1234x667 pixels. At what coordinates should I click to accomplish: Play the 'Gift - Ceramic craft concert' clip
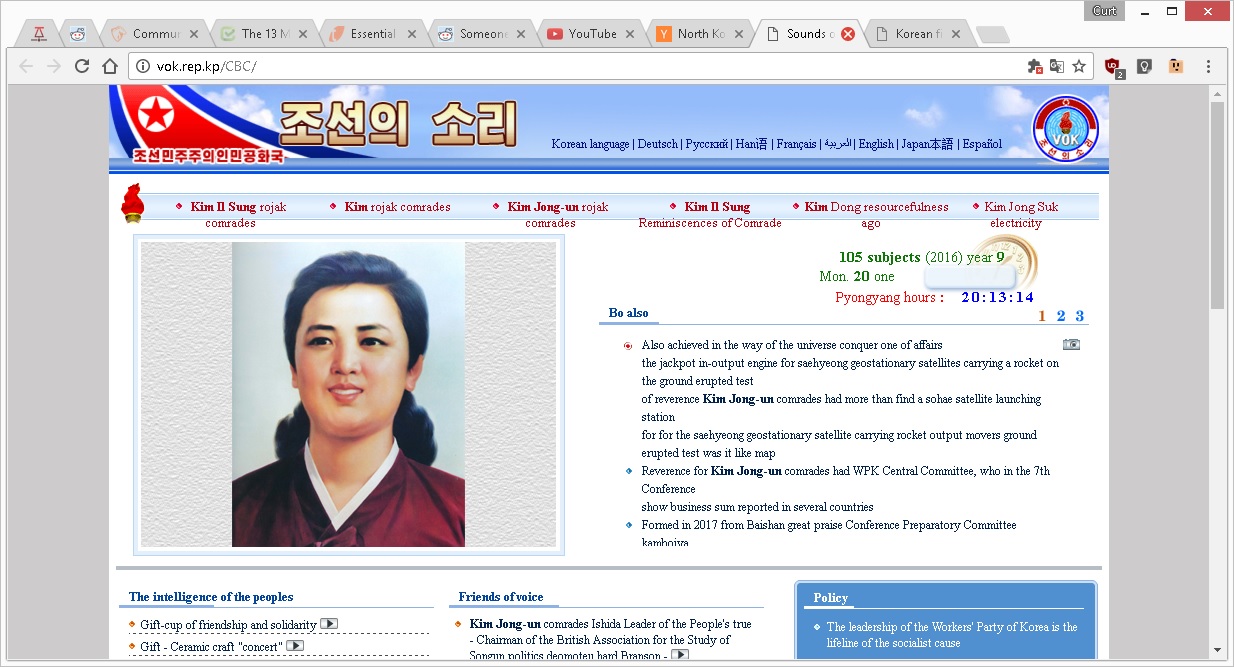(295, 646)
